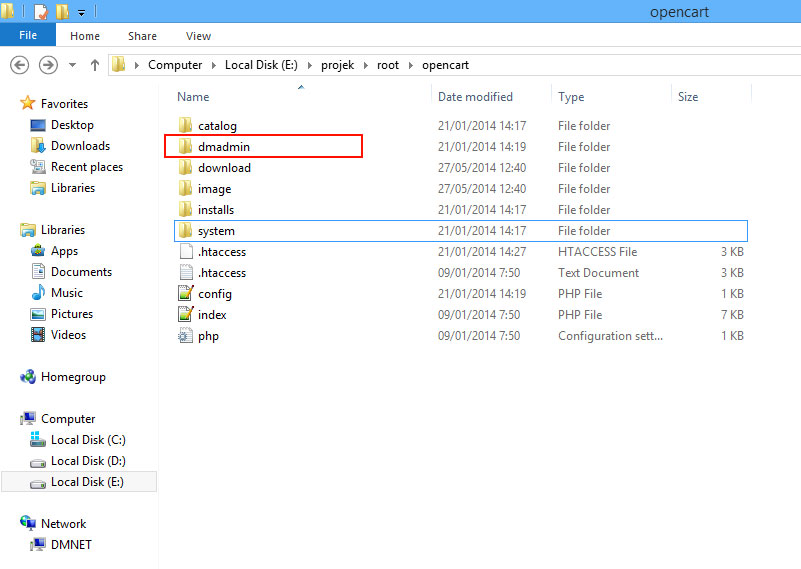The height and width of the screenshot is (569, 801).
Task: Select the system folder icon
Action: (185, 230)
